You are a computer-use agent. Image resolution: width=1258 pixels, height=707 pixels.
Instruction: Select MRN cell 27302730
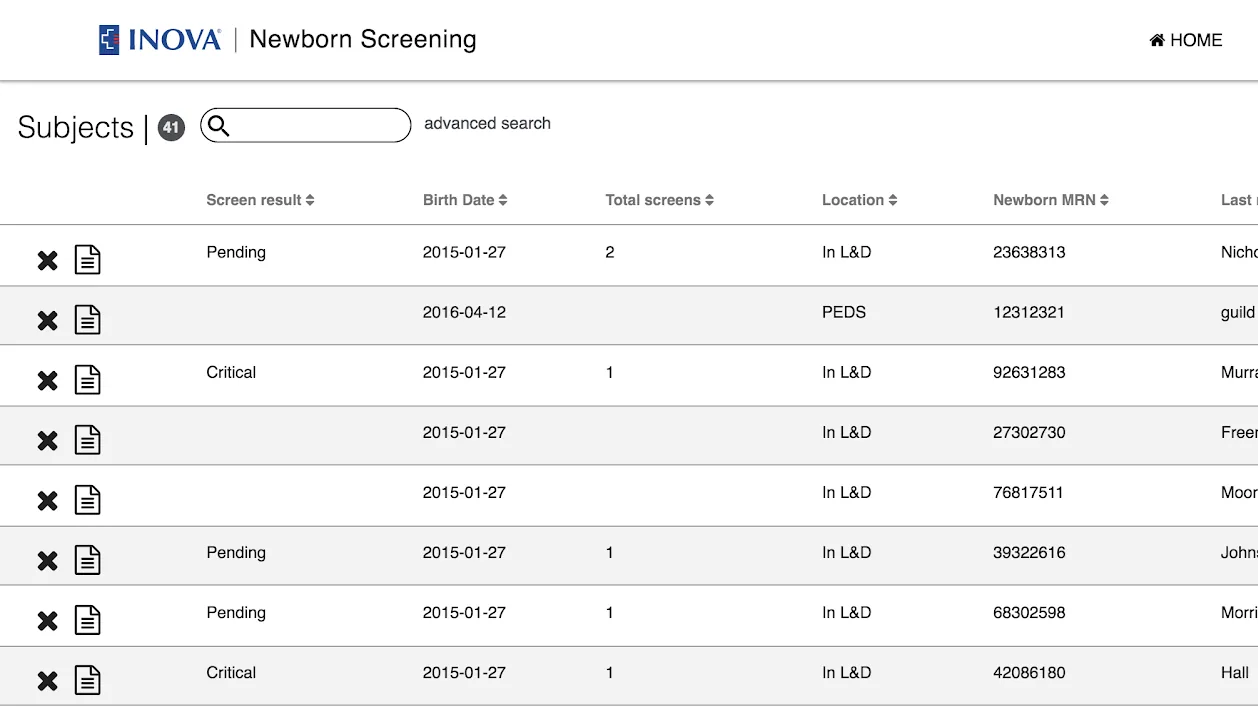(x=1029, y=432)
